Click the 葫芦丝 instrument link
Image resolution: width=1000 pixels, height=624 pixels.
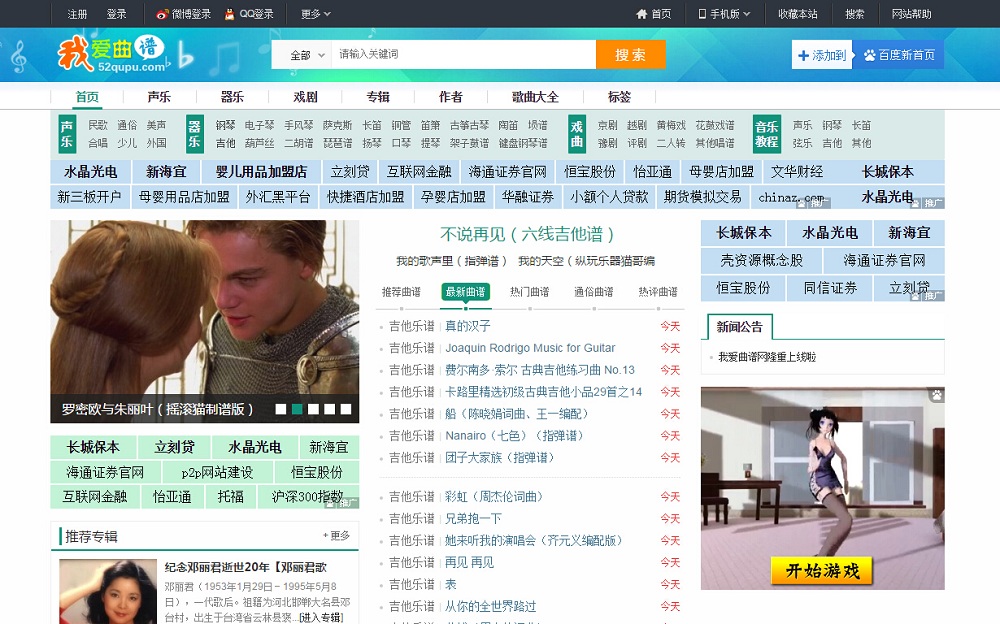point(260,143)
